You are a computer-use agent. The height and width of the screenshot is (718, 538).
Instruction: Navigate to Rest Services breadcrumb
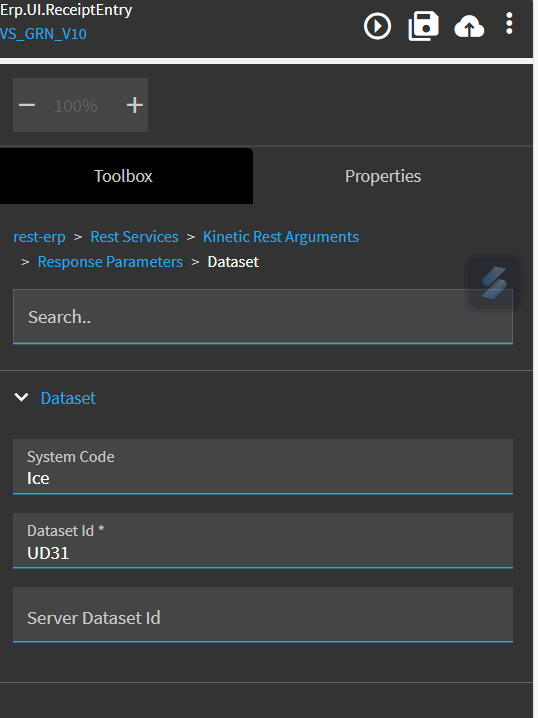[134, 237]
